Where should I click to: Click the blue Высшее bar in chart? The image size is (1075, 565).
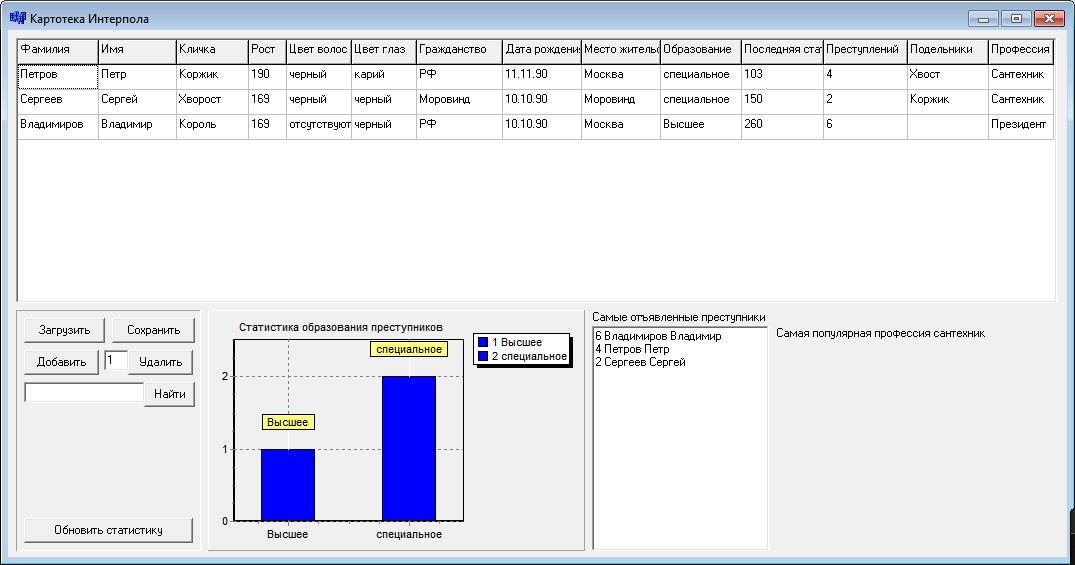[x=288, y=485]
